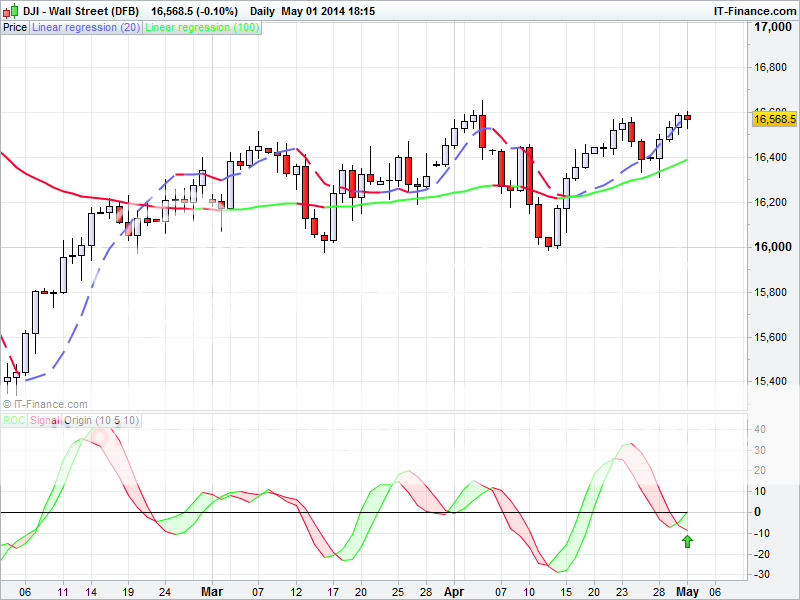Click the green up arrow signal marker
Screen dimensions: 800x600
(x=687, y=542)
